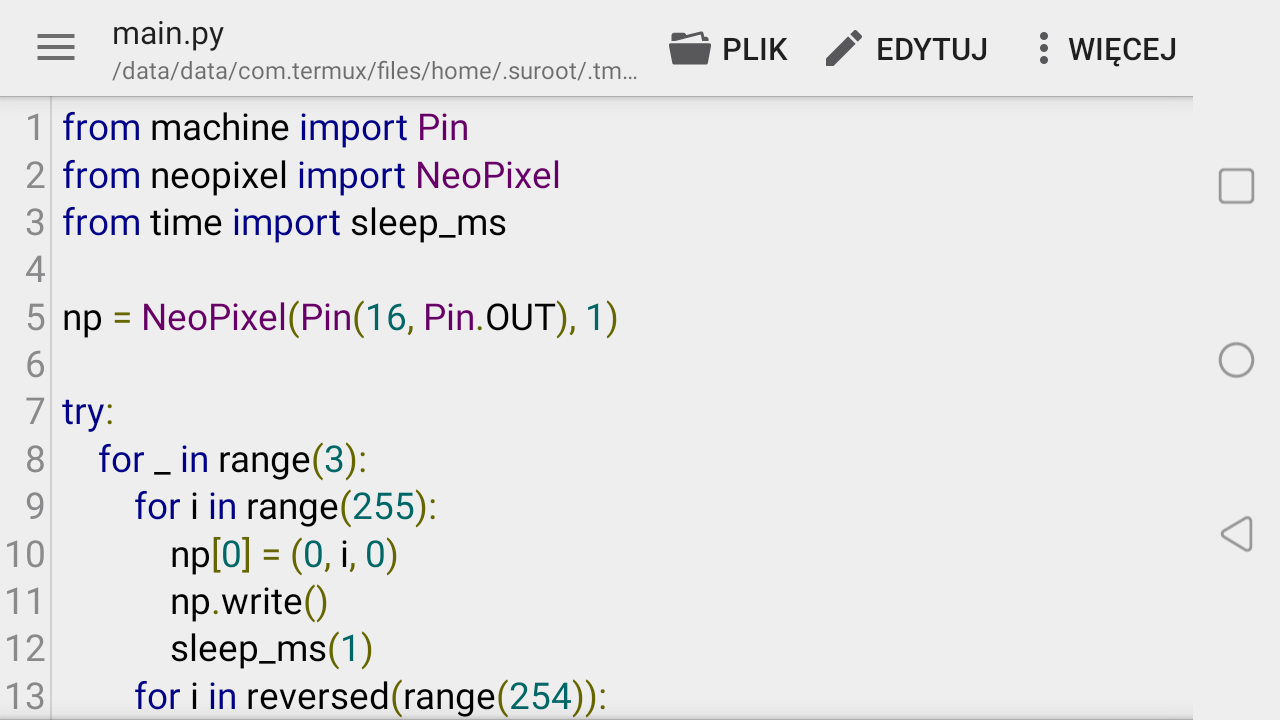The height and width of the screenshot is (720, 1280).
Task: Open the three-dot WIĘCEJ overflow icon
Action: (1043, 48)
